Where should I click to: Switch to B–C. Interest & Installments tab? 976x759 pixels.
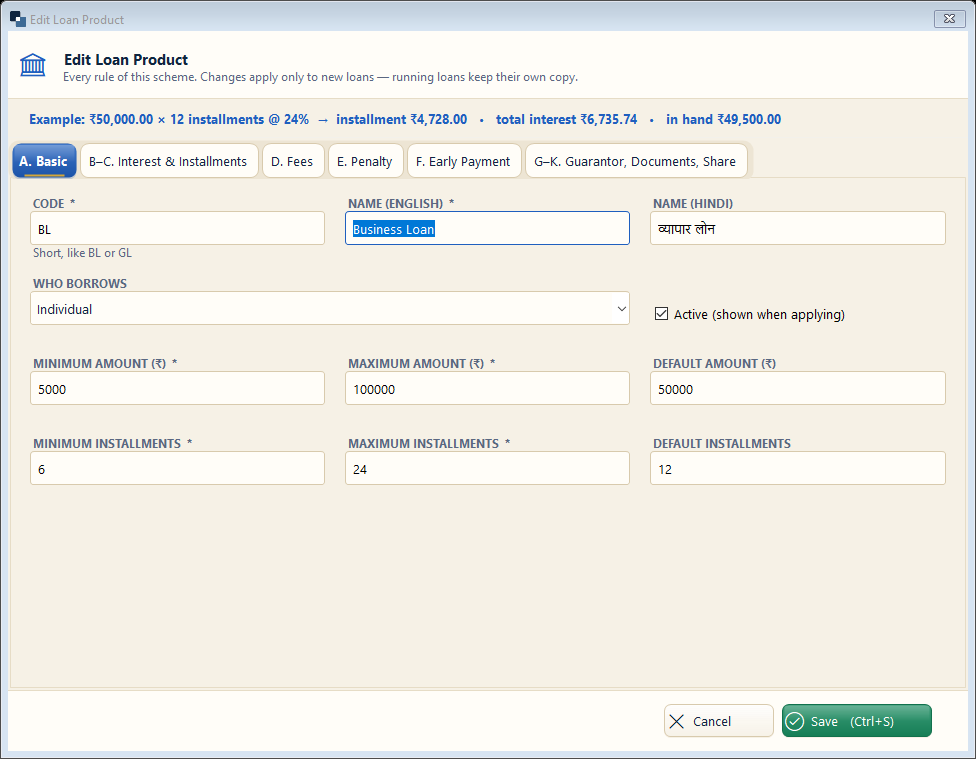click(x=169, y=161)
